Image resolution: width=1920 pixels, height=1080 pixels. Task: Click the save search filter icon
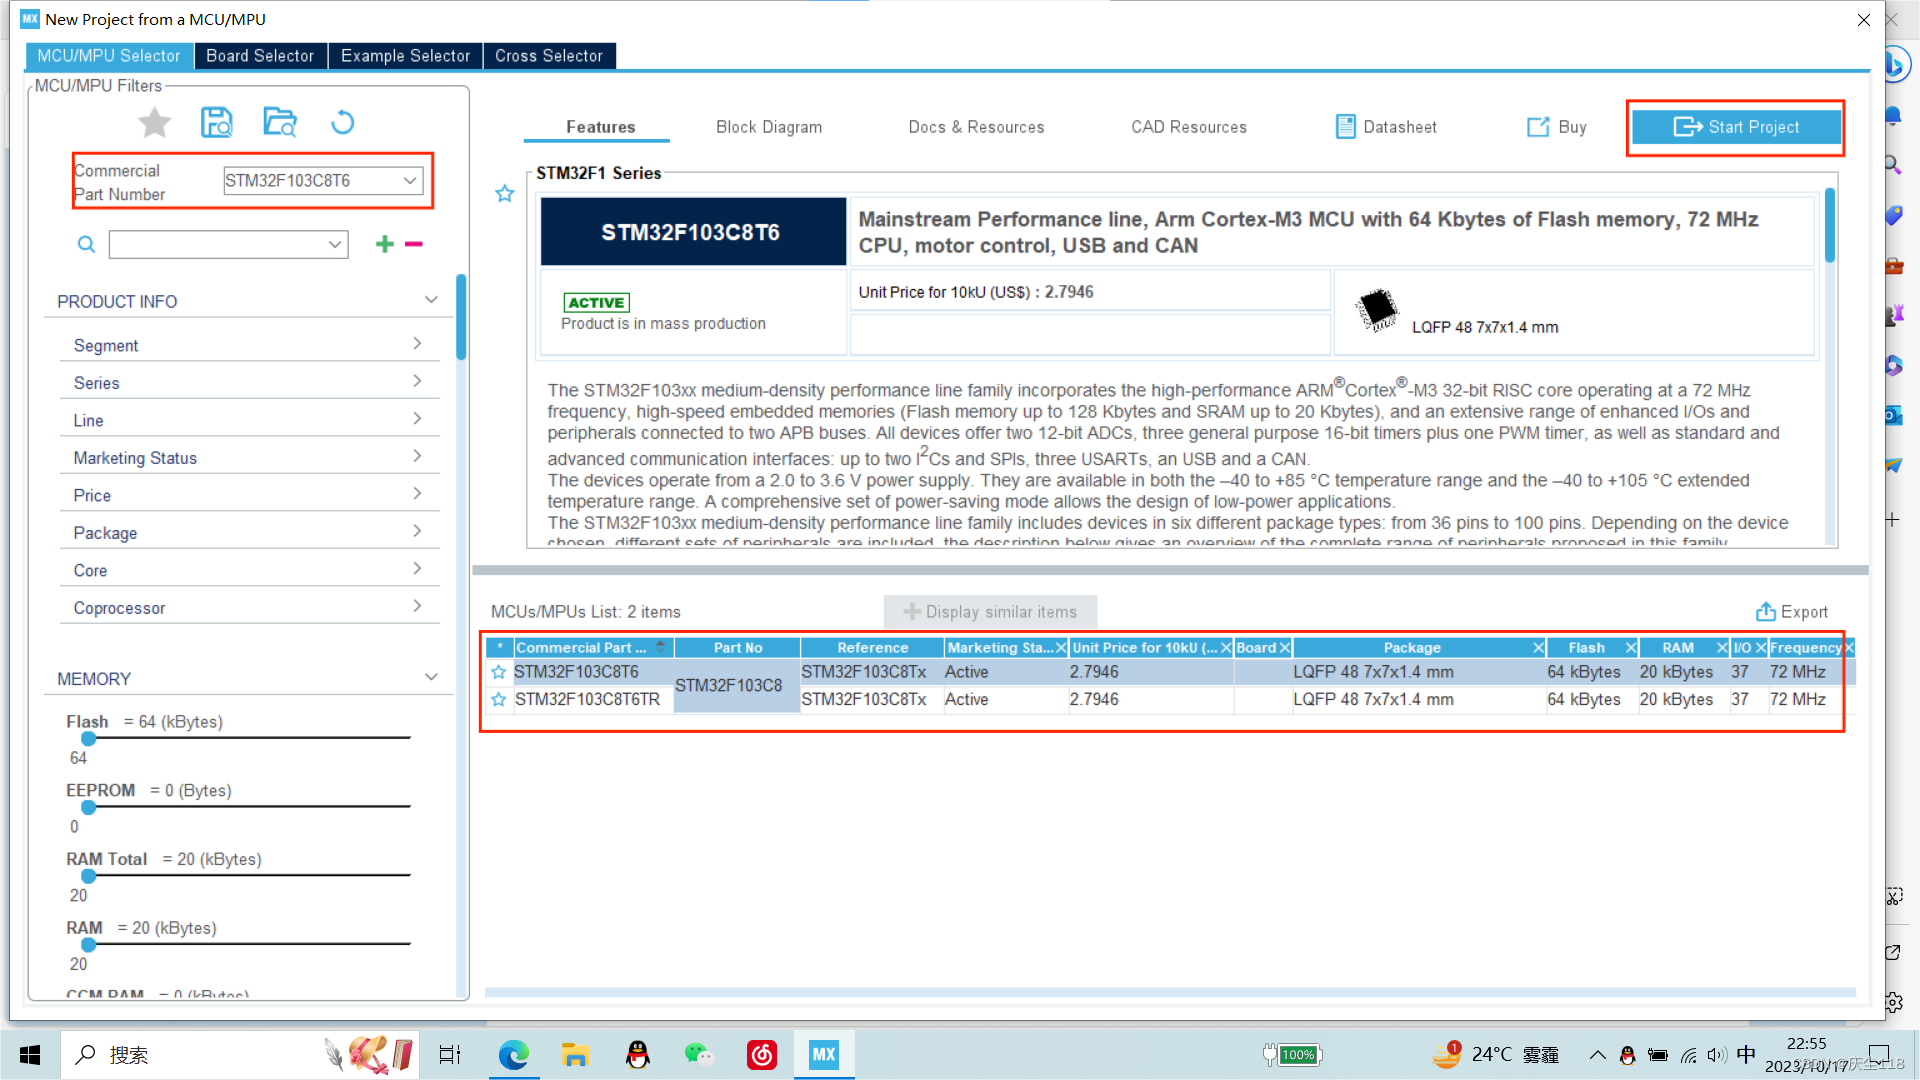[x=217, y=123]
